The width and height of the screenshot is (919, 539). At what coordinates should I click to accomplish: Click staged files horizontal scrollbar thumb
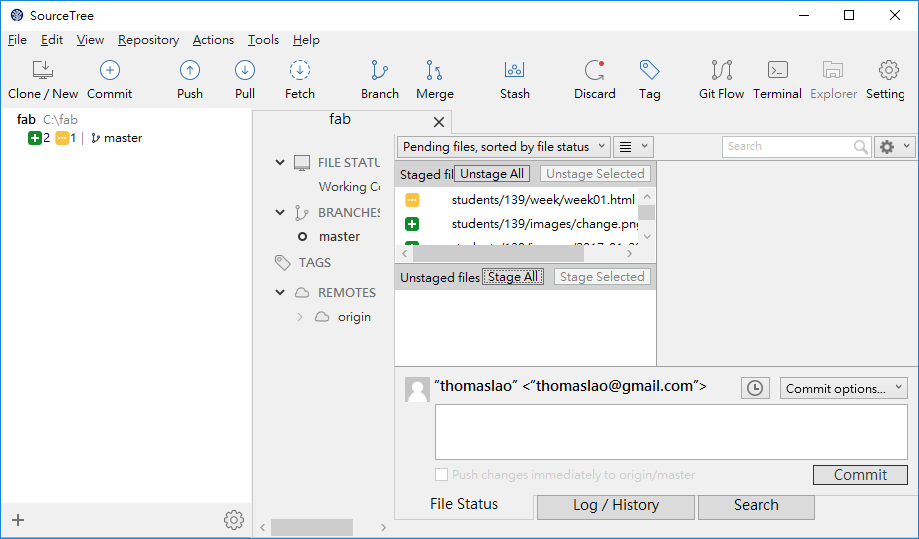(x=498, y=254)
